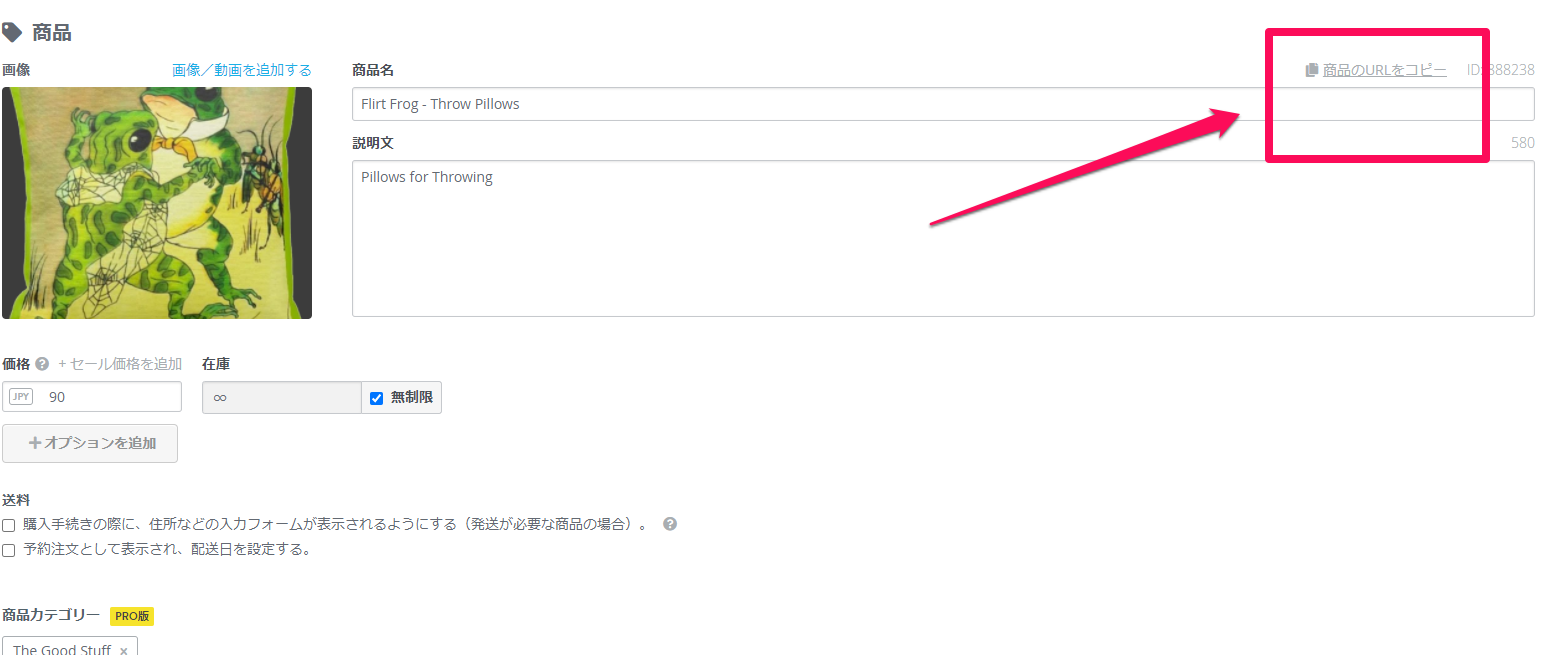Remove The Good Stuff category tag
The height and width of the screenshot is (655, 1565).
[x=123, y=651]
